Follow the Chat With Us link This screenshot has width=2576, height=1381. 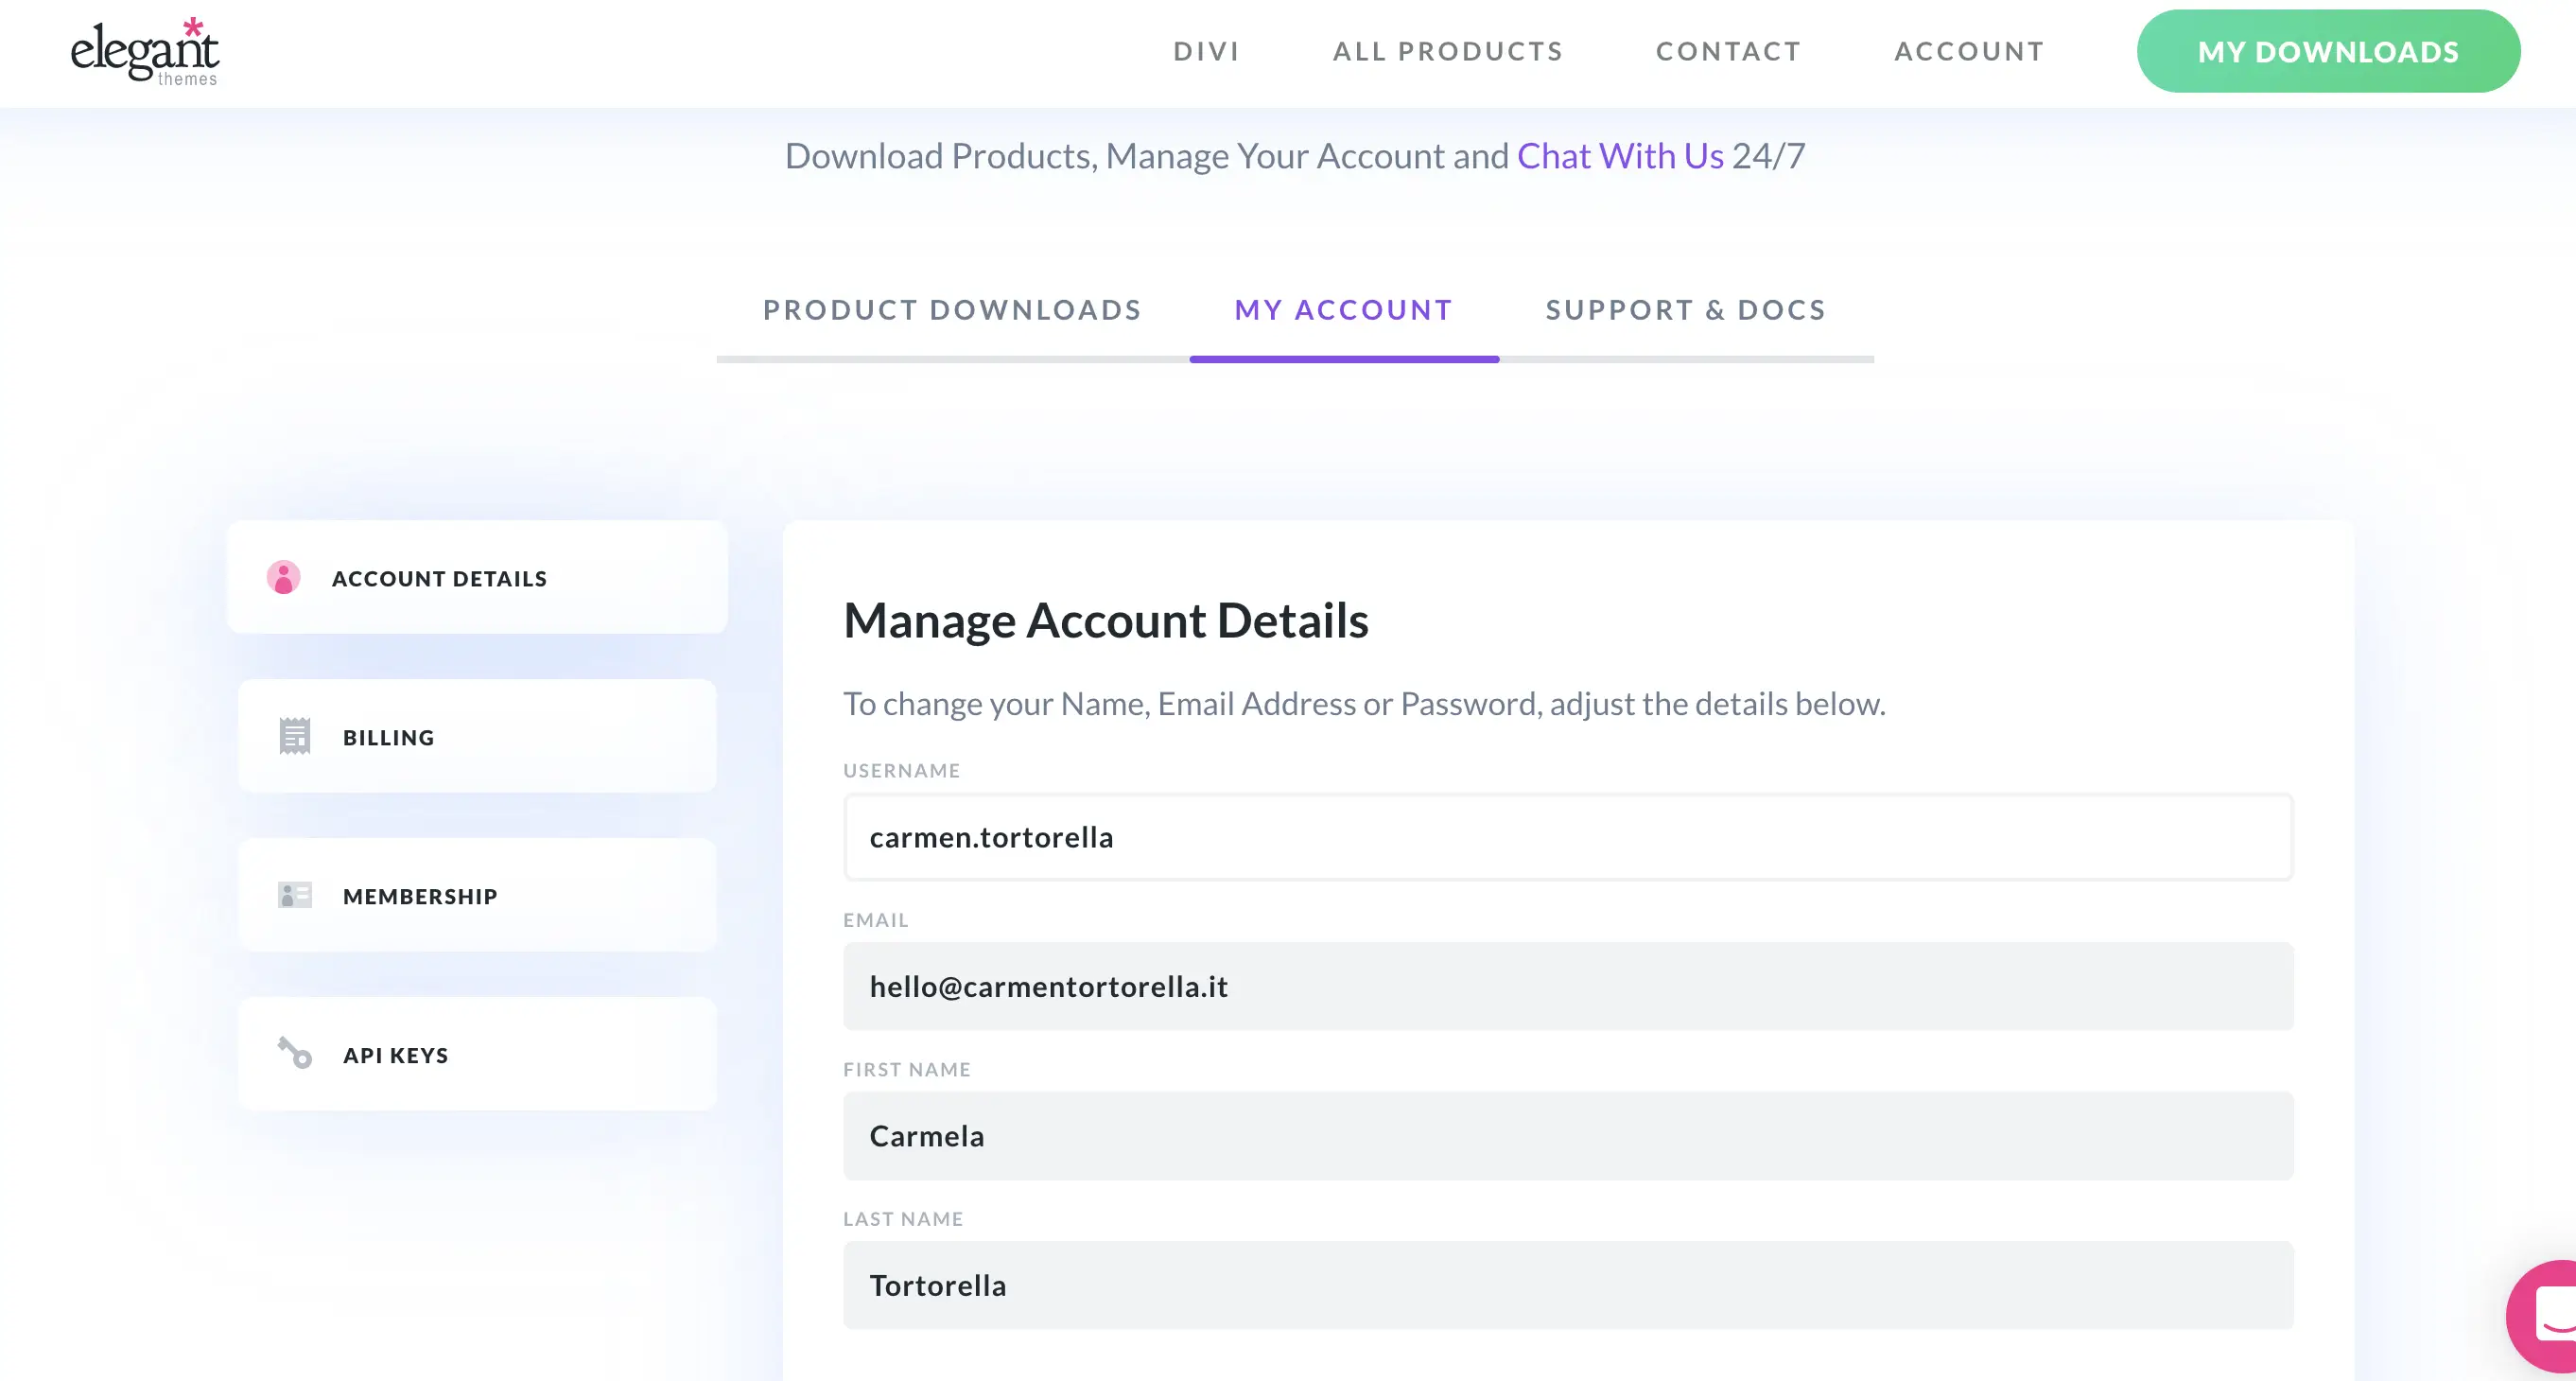pyautogui.click(x=1620, y=156)
